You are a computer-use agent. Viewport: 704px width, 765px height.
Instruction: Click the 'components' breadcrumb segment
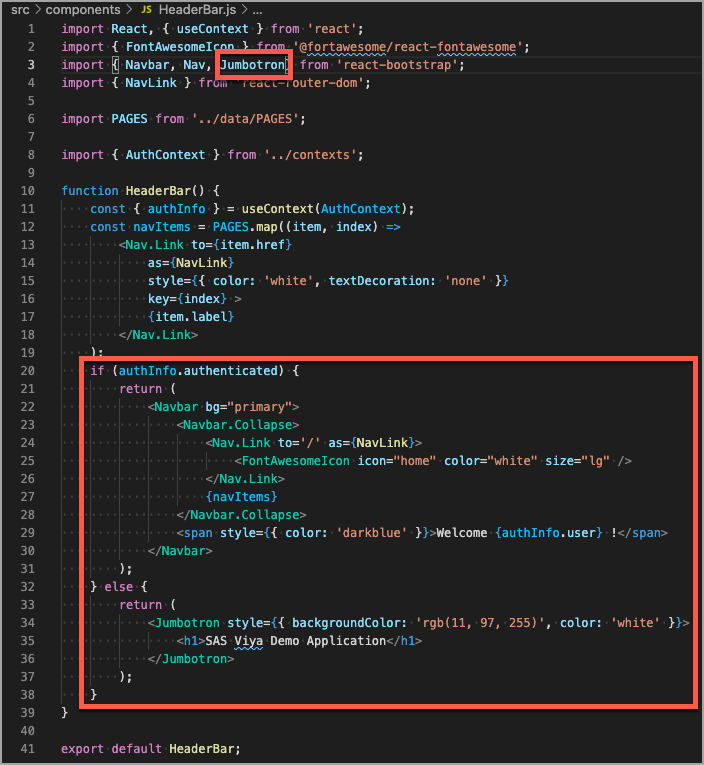pyautogui.click(x=83, y=9)
